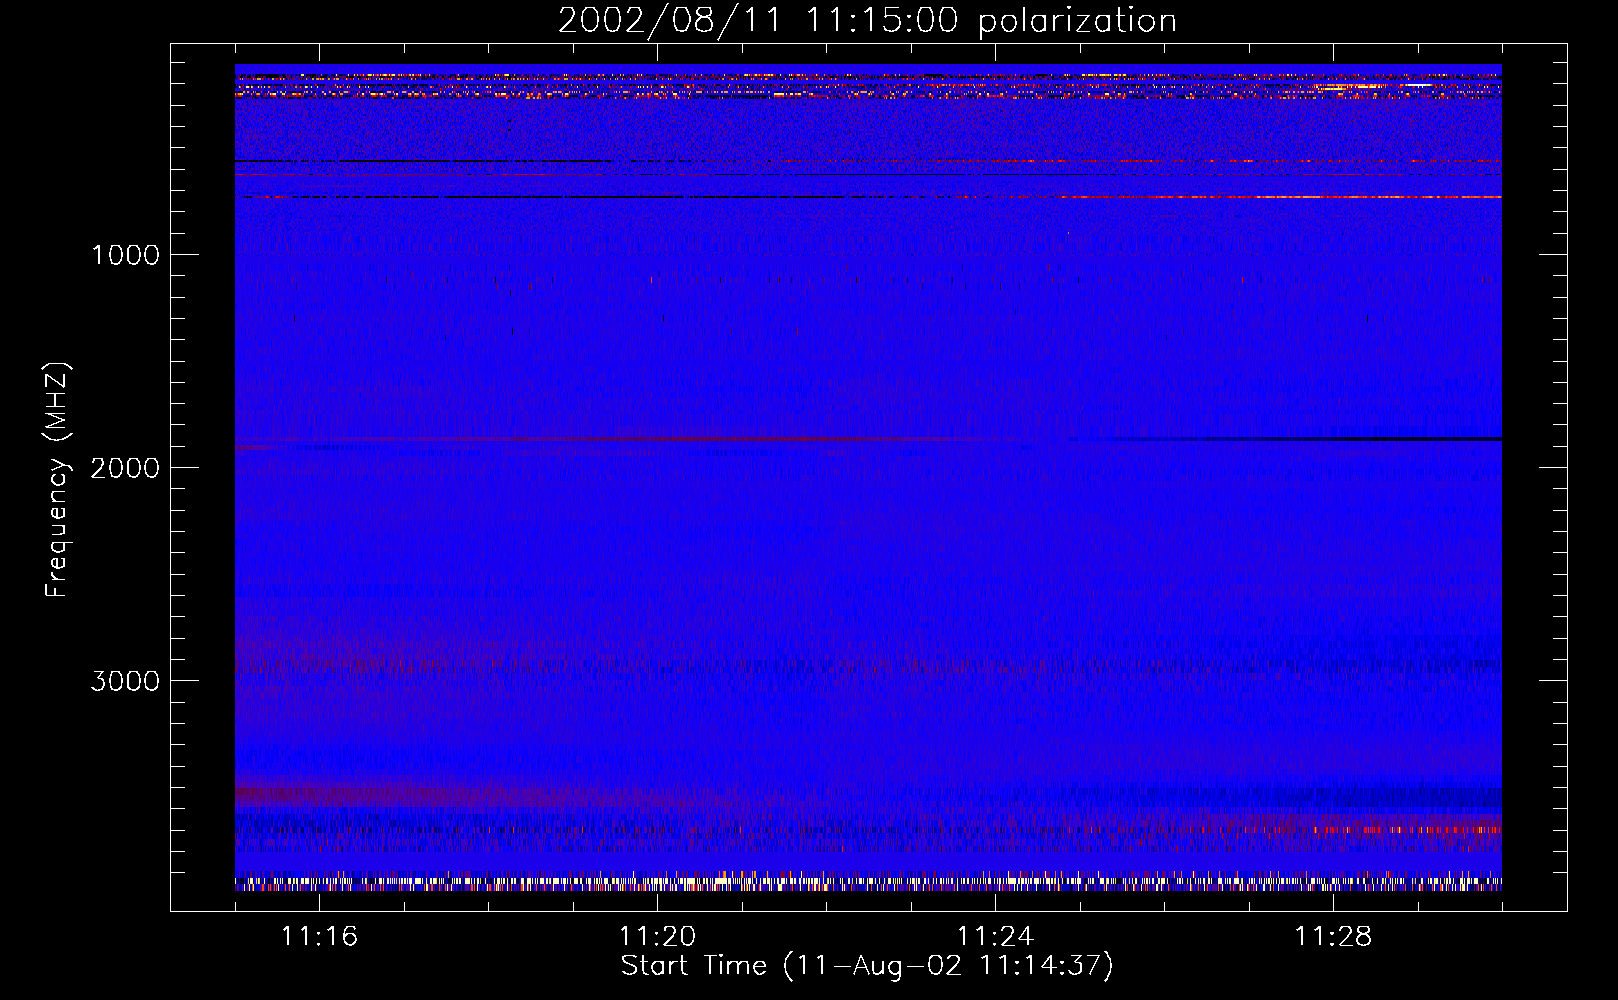Click the "2000" frequency tick label

coord(125,468)
